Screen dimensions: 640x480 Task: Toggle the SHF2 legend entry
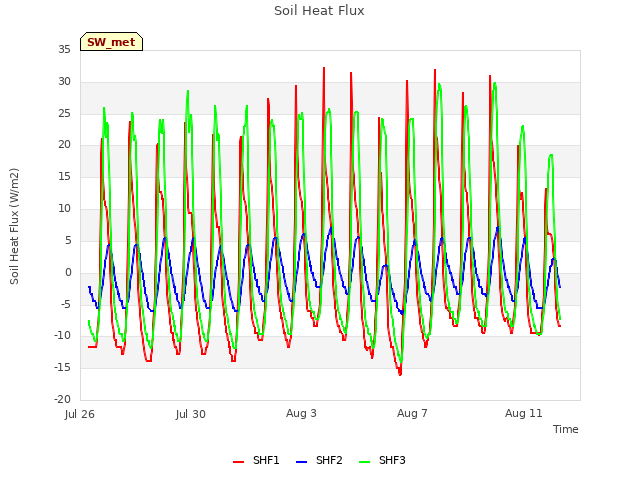pyautogui.click(x=319, y=460)
